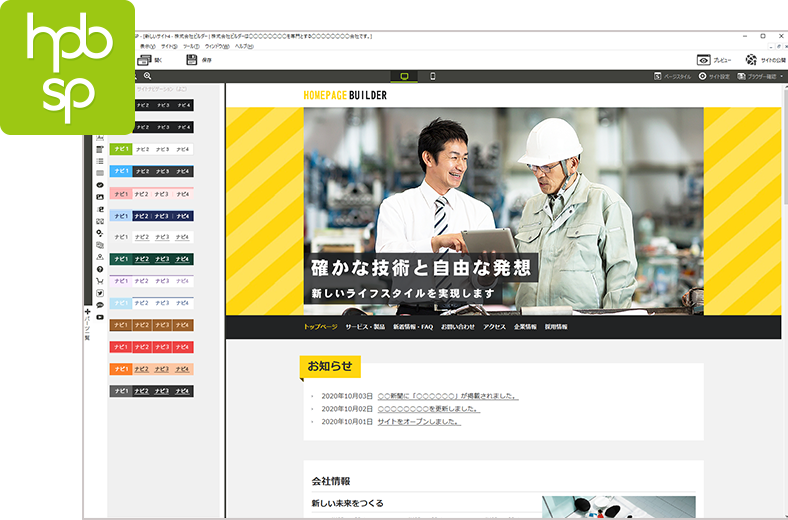Choose the pink navigation style

(x=151, y=193)
